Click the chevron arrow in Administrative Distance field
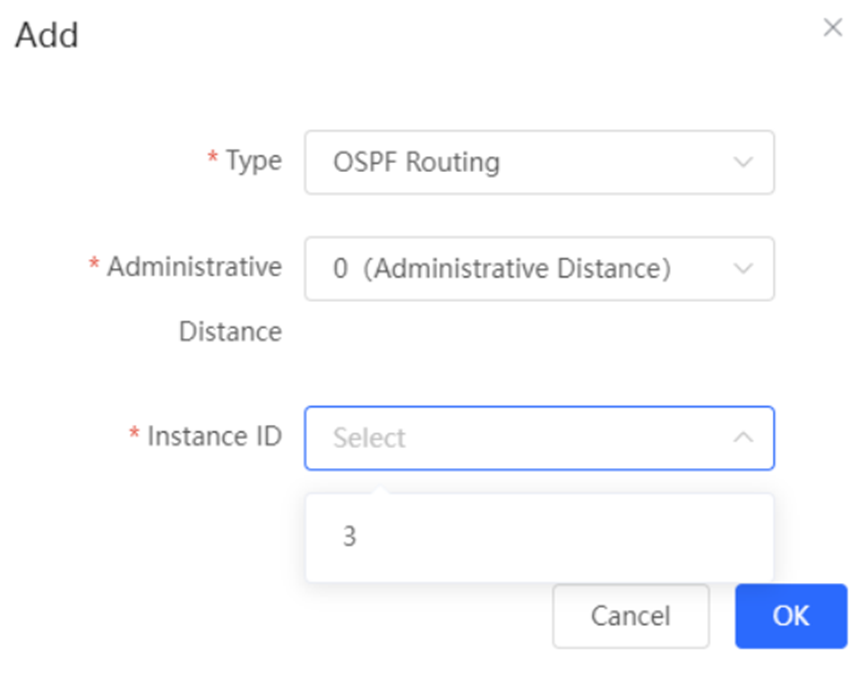 click(x=743, y=269)
